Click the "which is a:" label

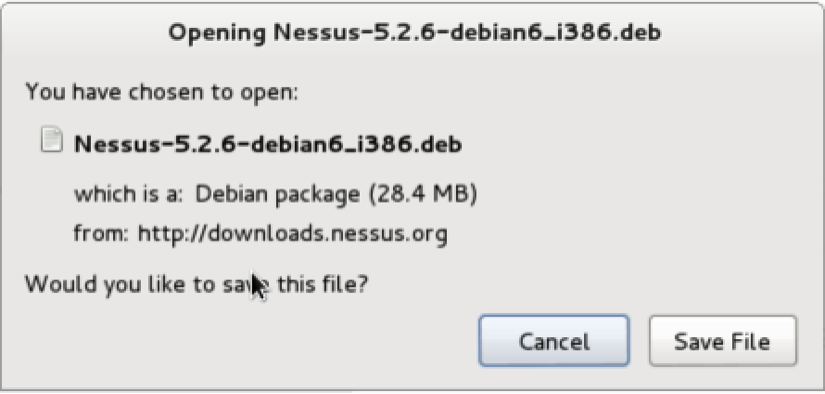tap(128, 195)
